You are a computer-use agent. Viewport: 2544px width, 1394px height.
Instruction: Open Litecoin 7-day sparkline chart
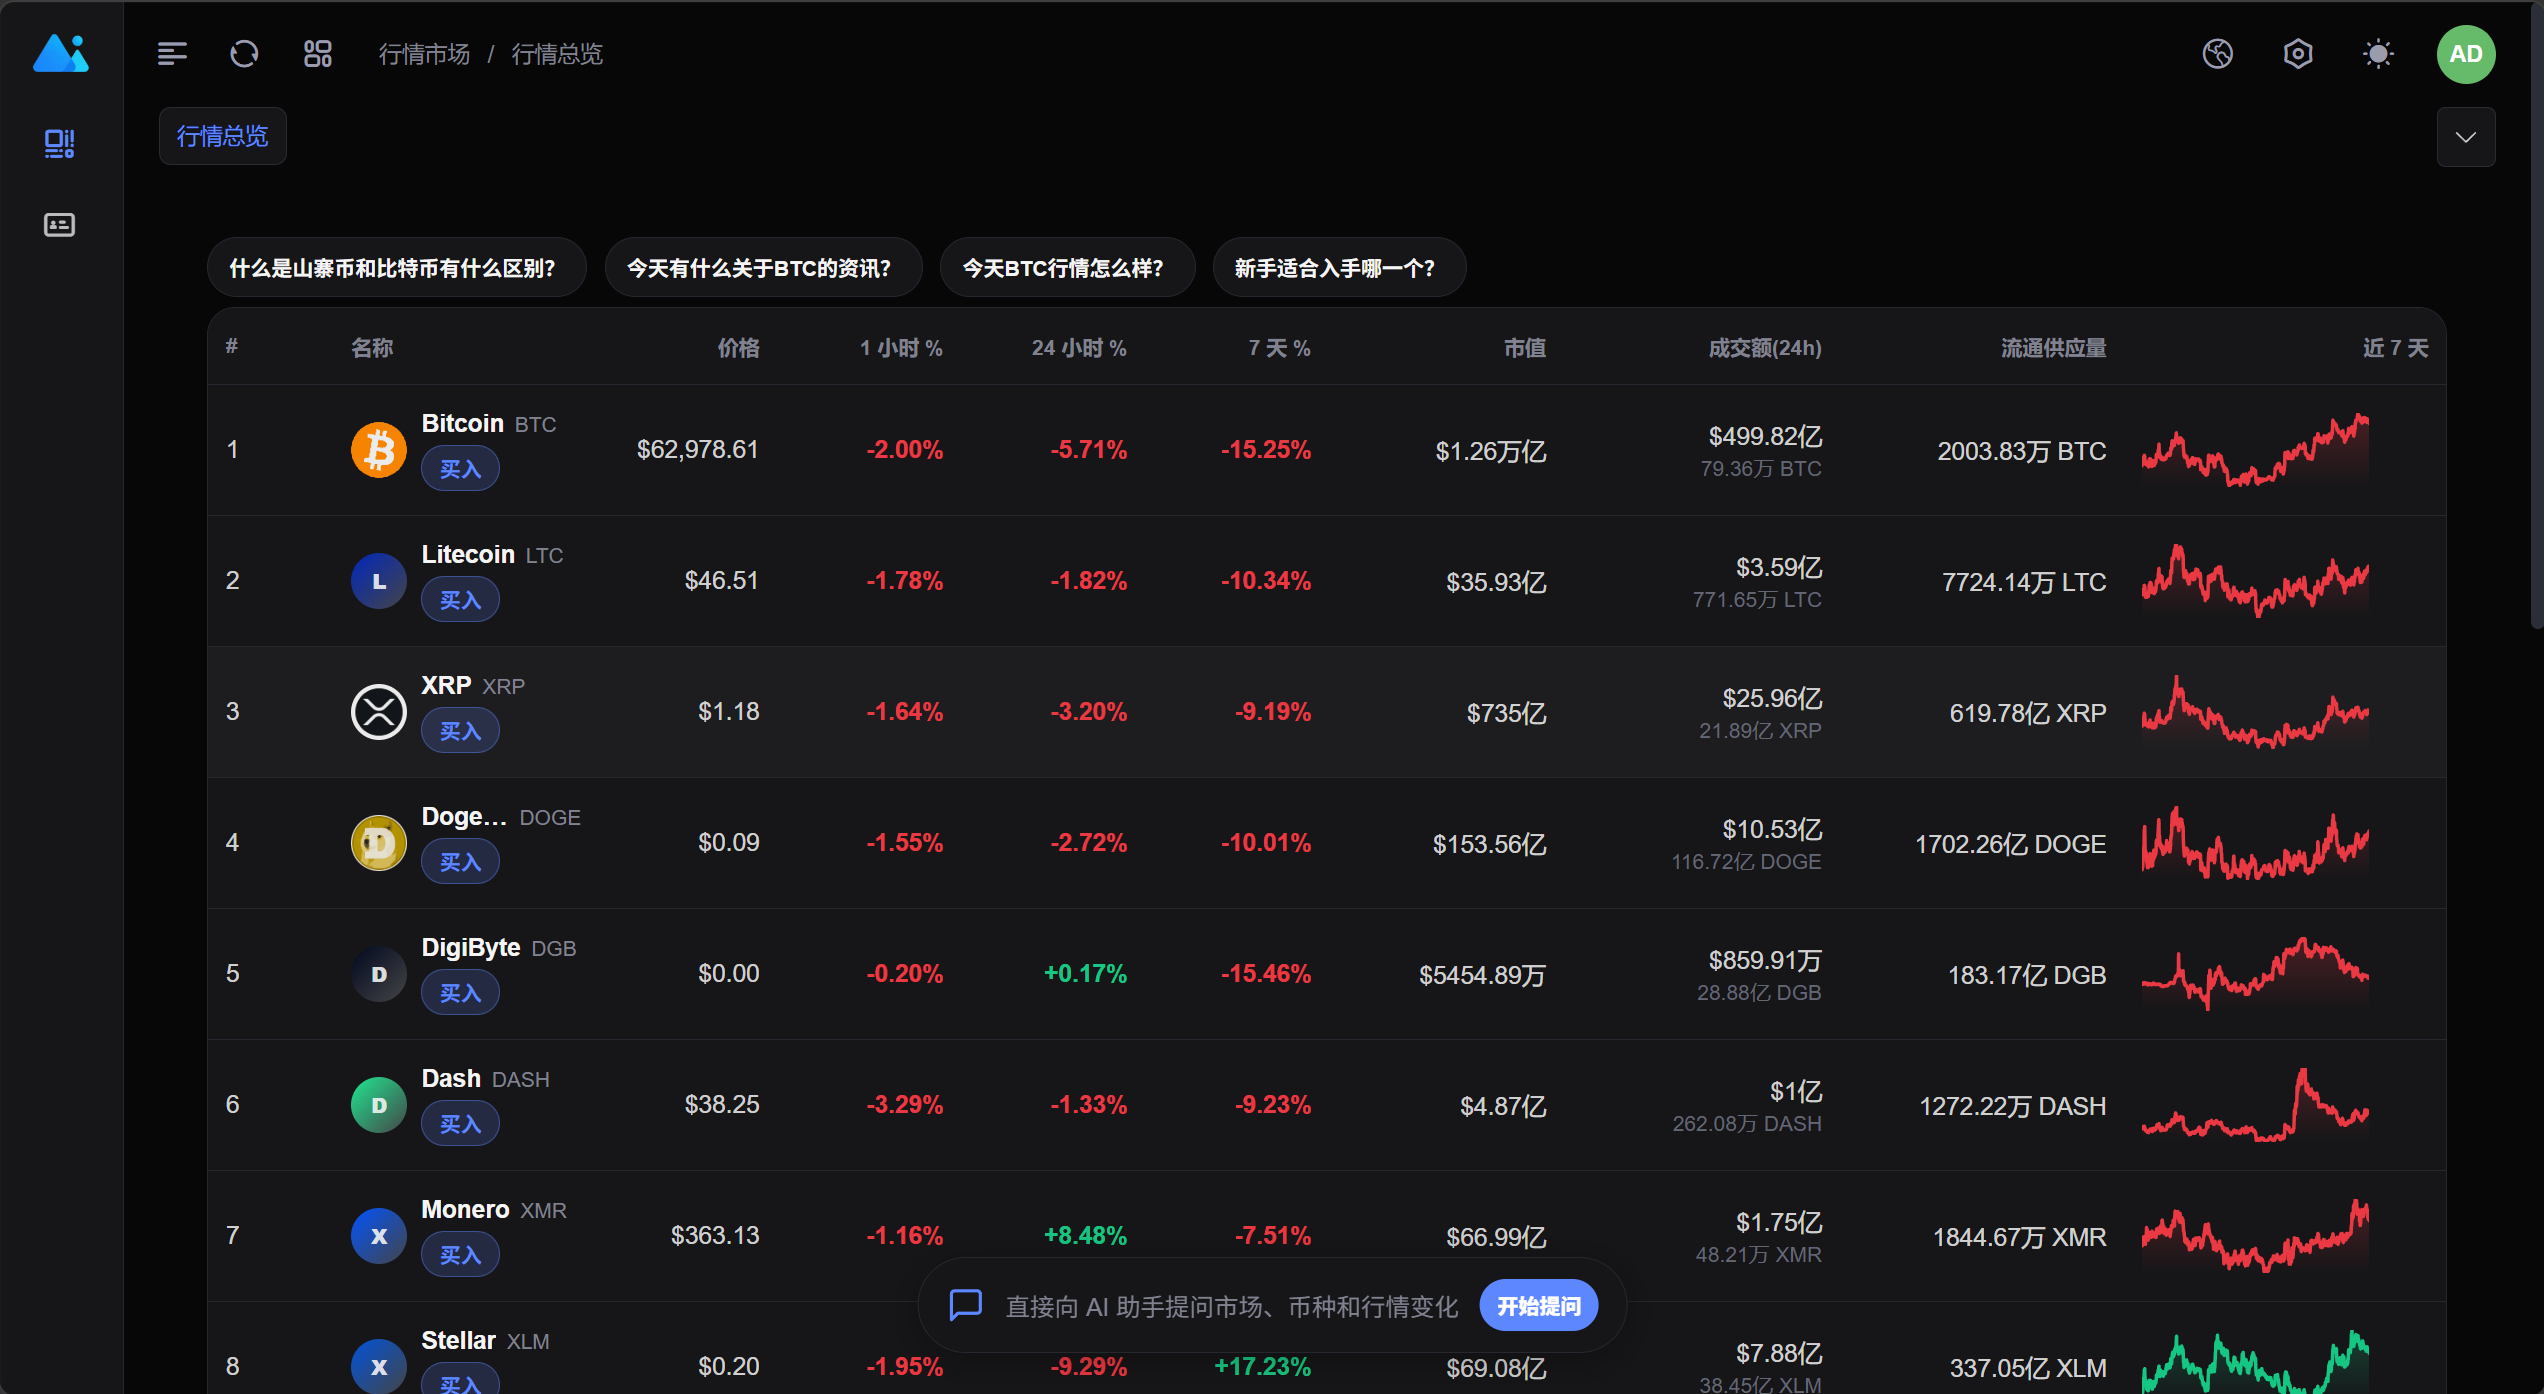[x=2255, y=581]
